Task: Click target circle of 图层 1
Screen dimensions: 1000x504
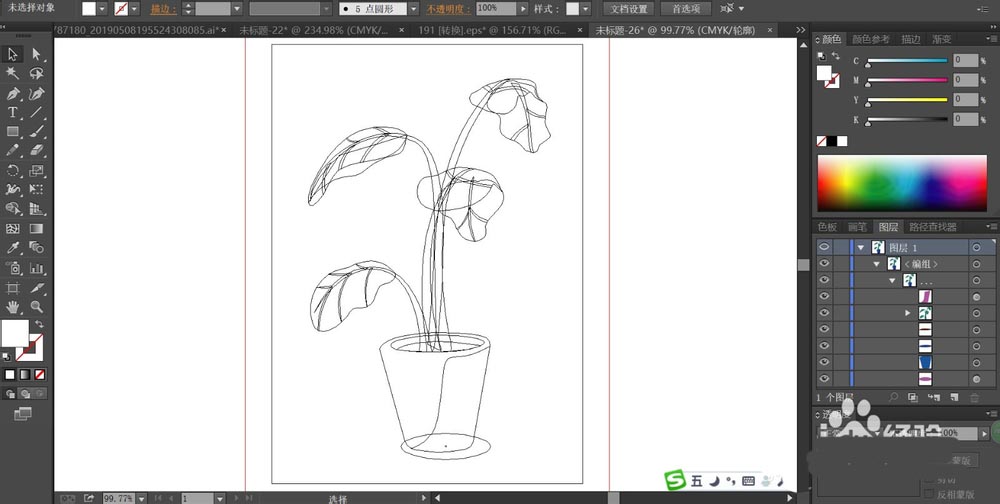Action: click(976, 247)
